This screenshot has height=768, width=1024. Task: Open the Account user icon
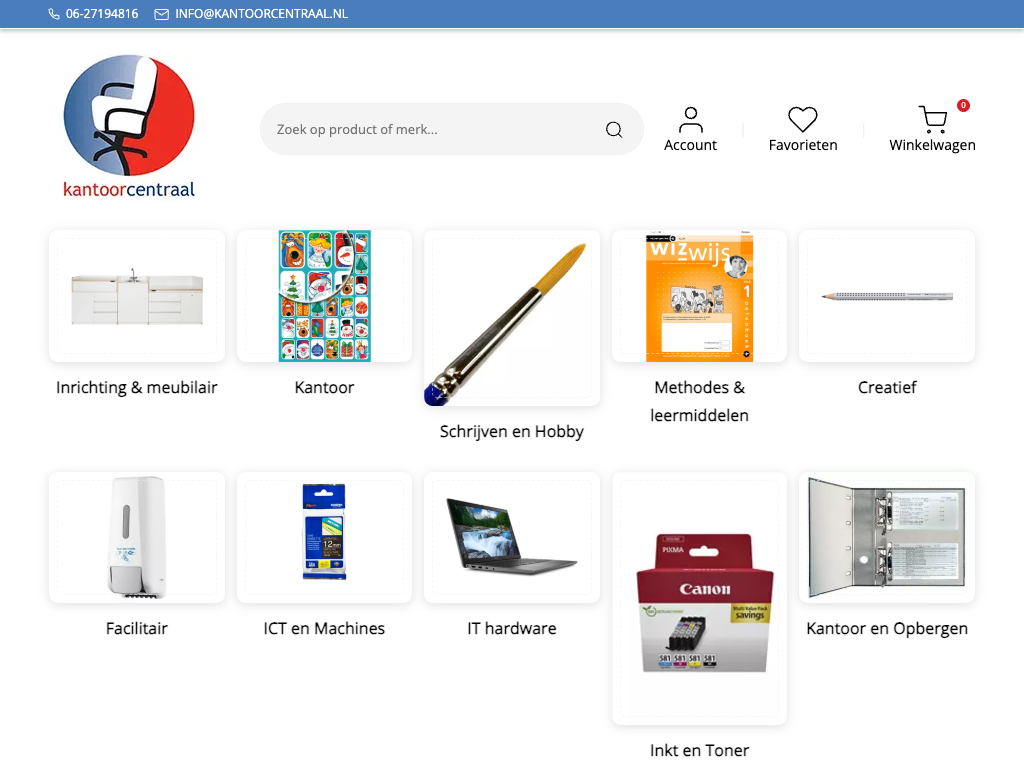[x=690, y=120]
